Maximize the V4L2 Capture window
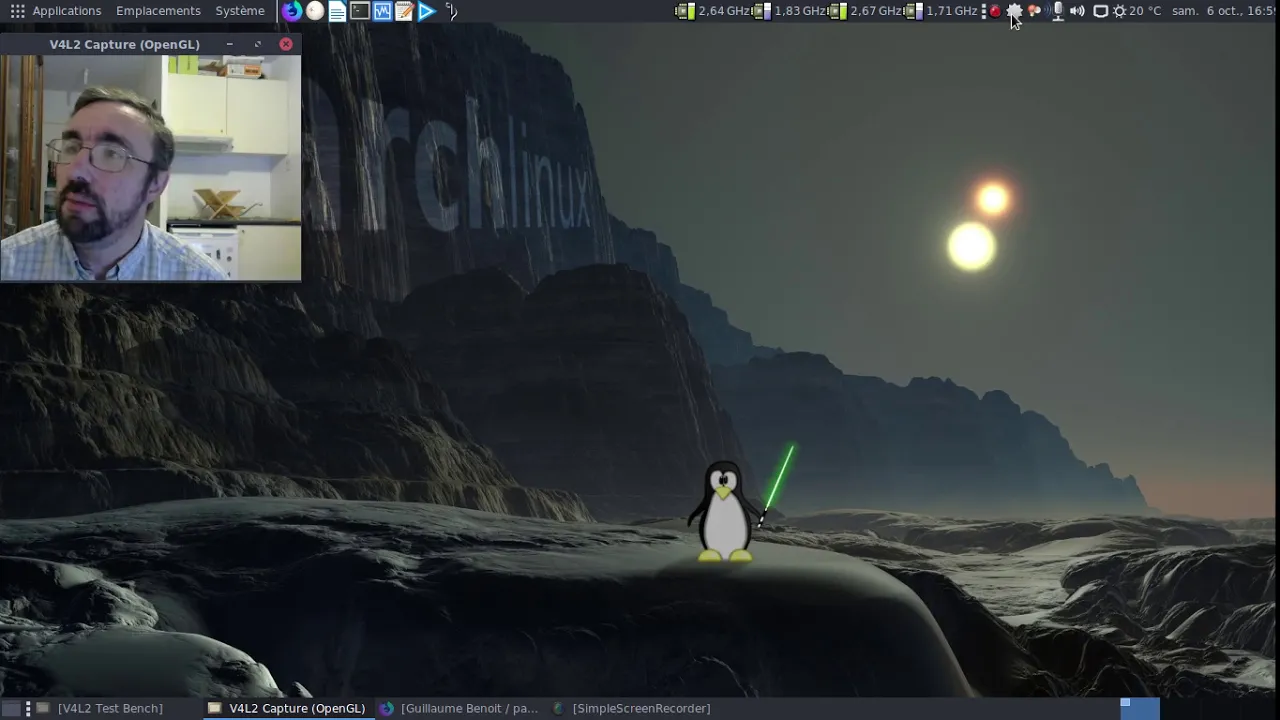The width and height of the screenshot is (1280, 720). tap(257, 44)
